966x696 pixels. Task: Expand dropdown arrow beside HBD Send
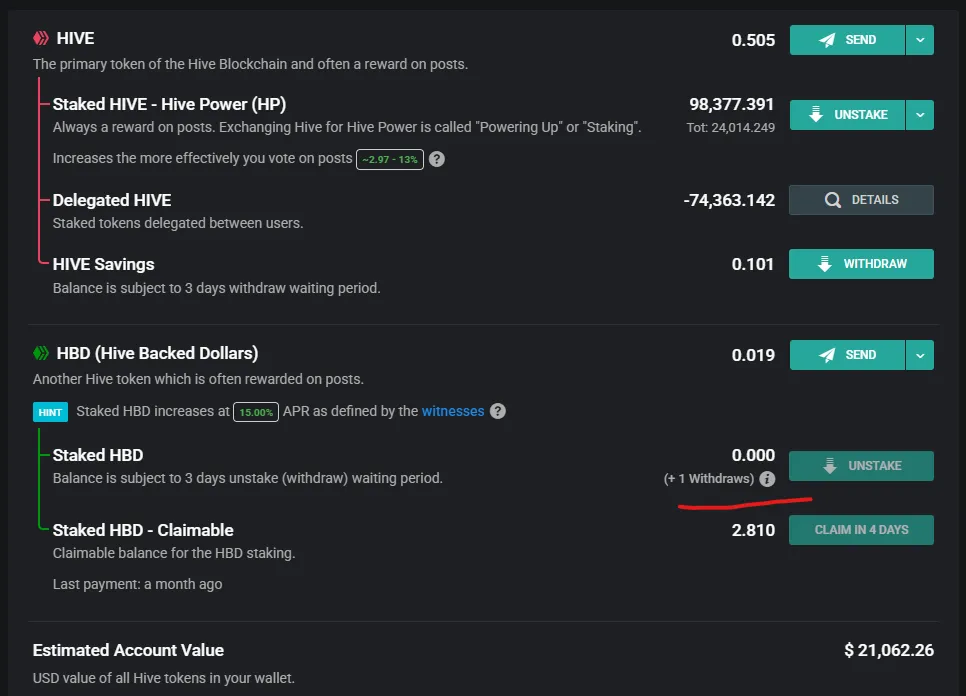pyautogui.click(x=920, y=355)
